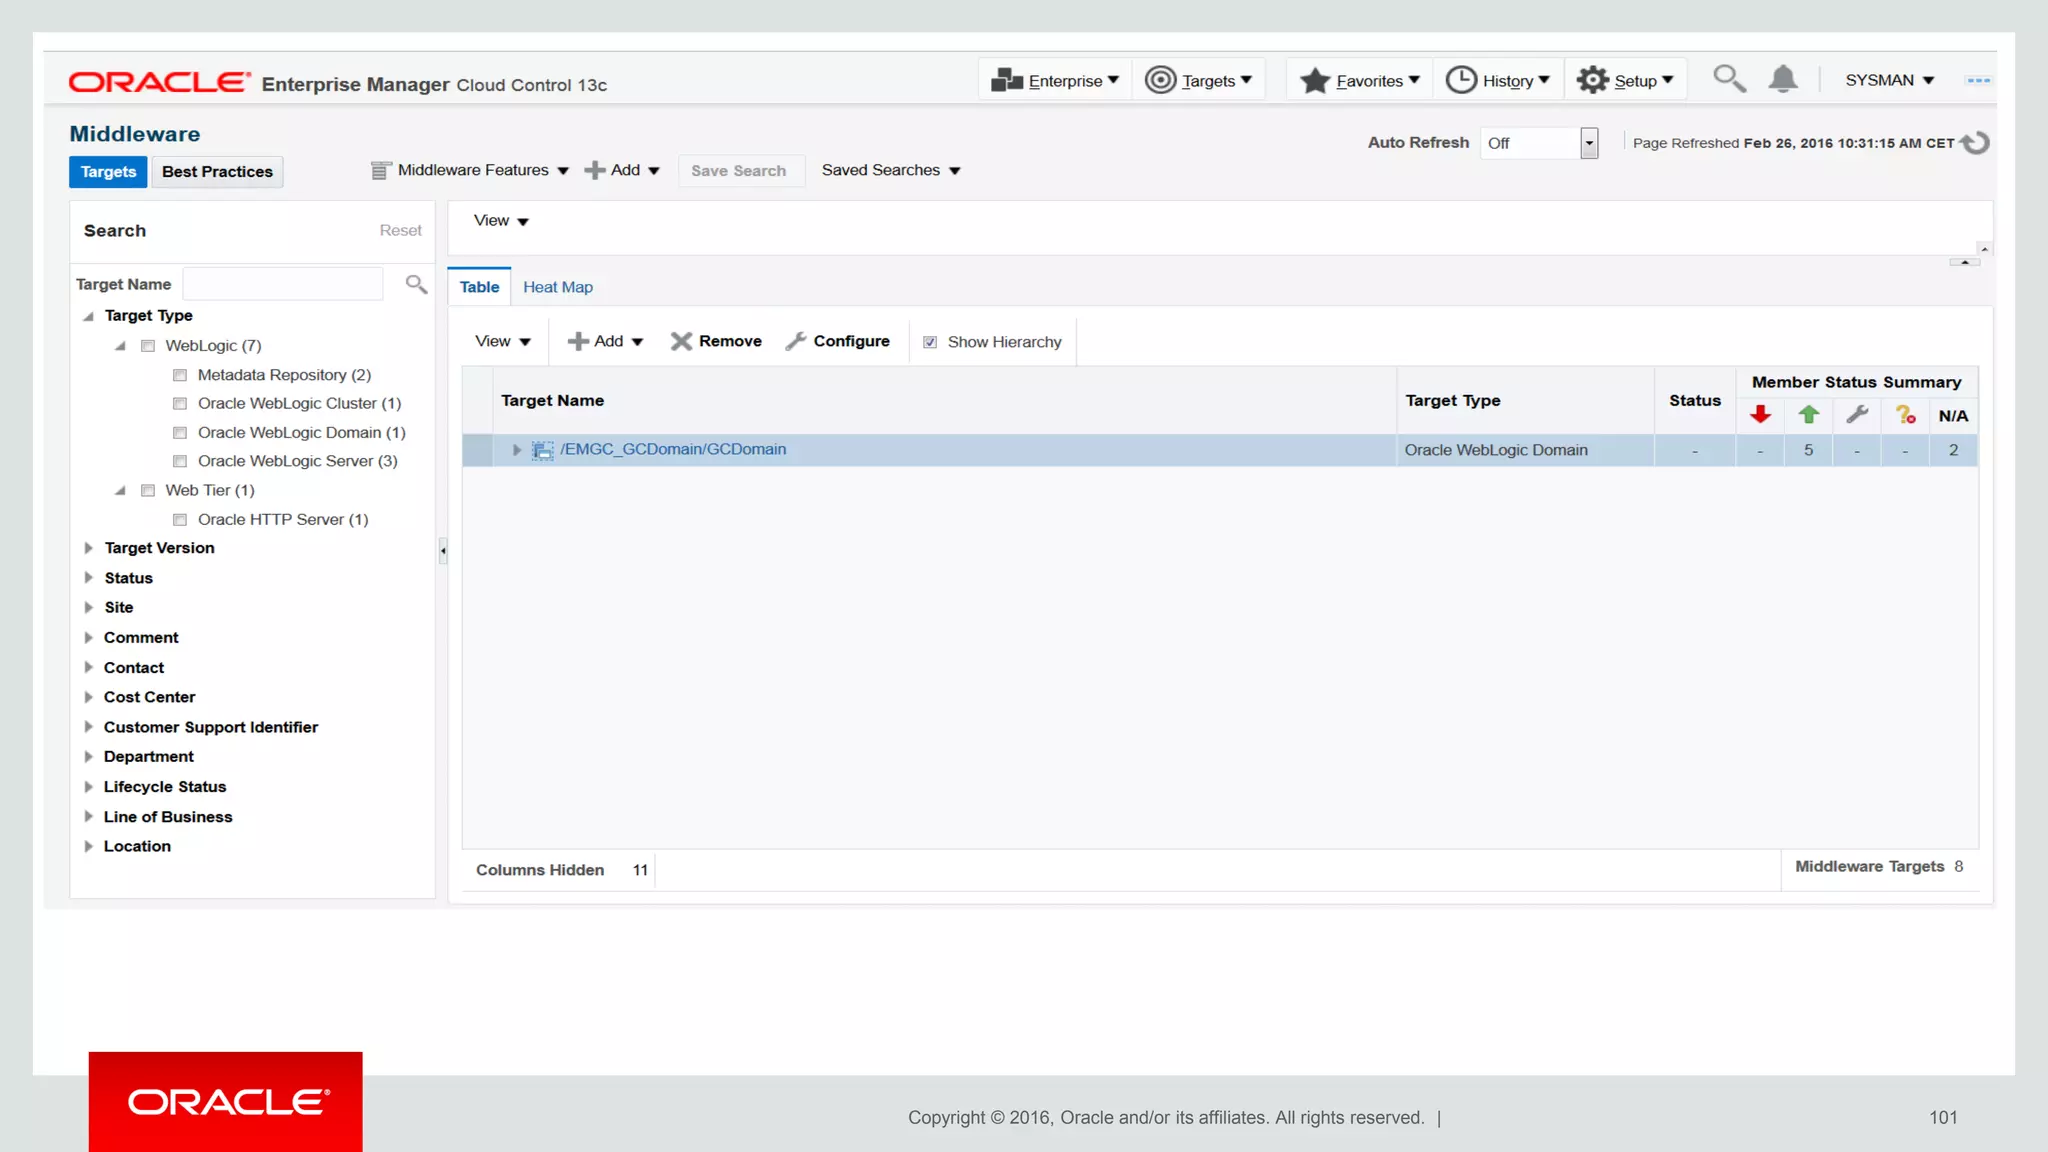
Task: Click the Remove X icon in table toolbar
Action: 681,342
